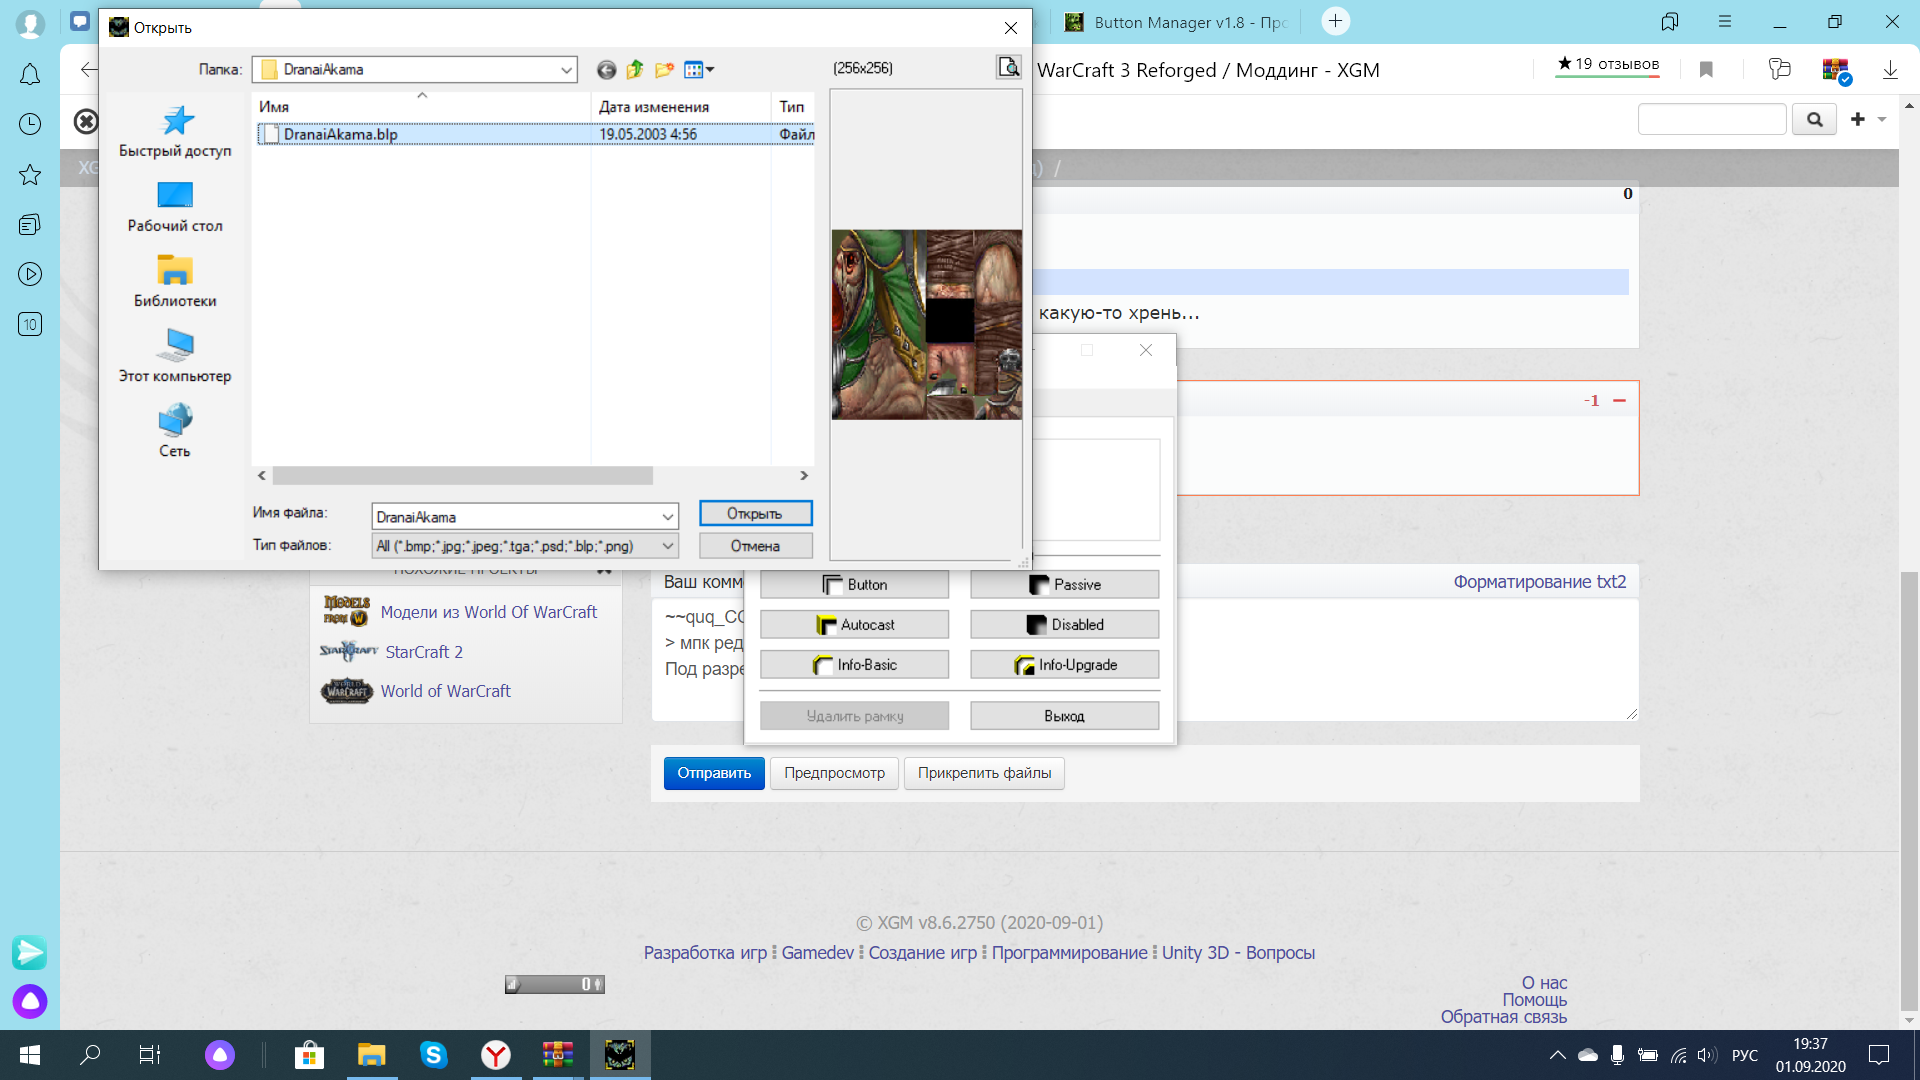This screenshot has width=1920, height=1080.
Task: Open the view menu dropdown icon
Action: 699,70
